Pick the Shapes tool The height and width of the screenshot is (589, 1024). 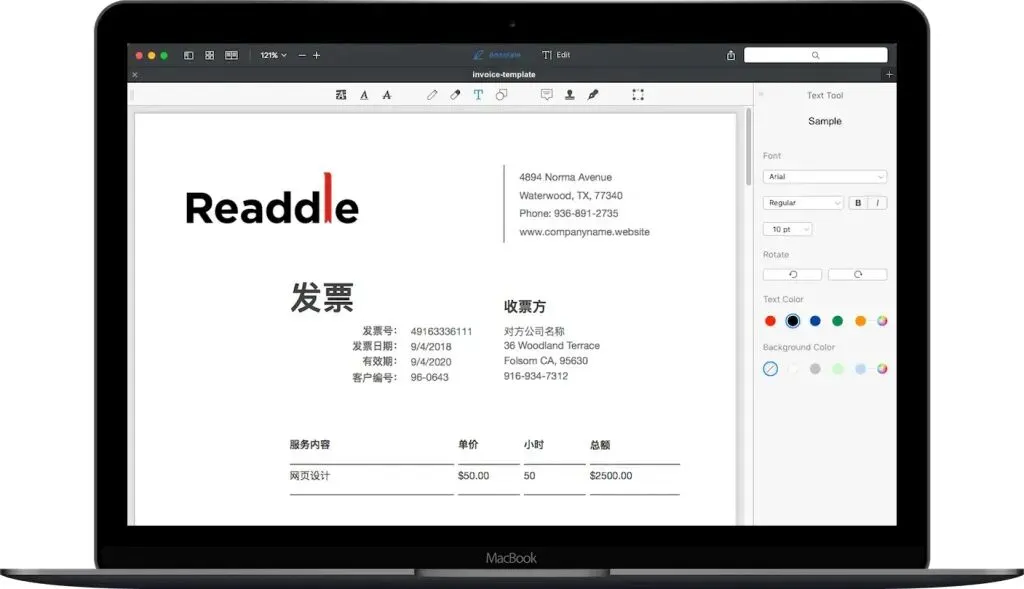pyautogui.click(x=501, y=95)
